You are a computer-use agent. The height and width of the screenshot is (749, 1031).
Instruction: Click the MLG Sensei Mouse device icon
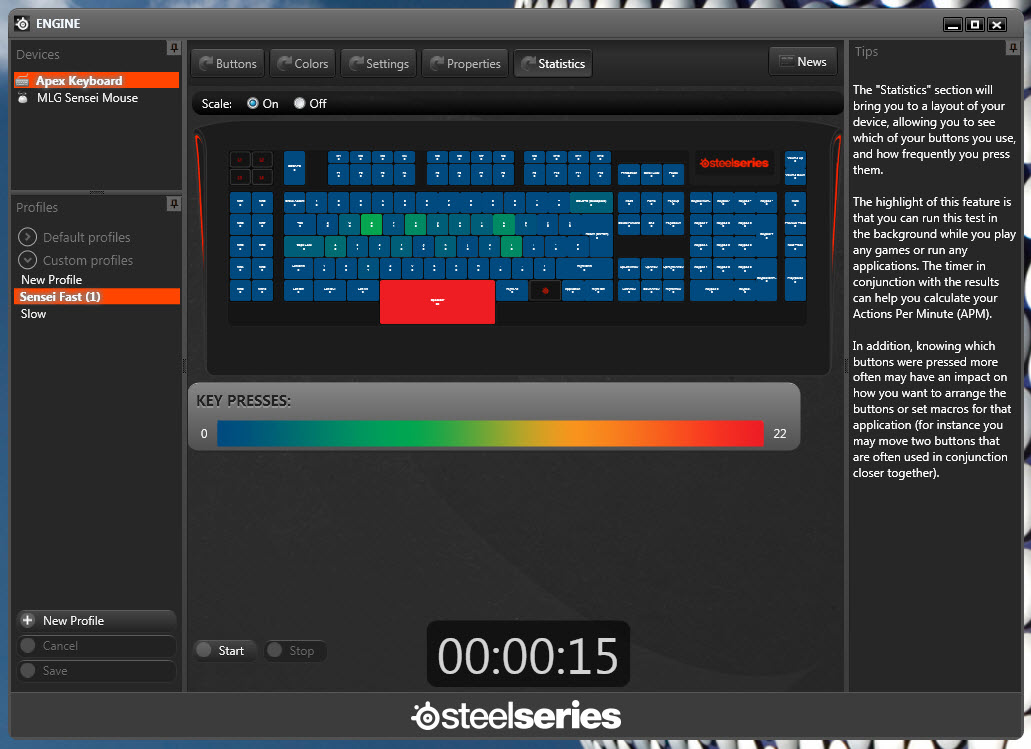click(x=23, y=98)
